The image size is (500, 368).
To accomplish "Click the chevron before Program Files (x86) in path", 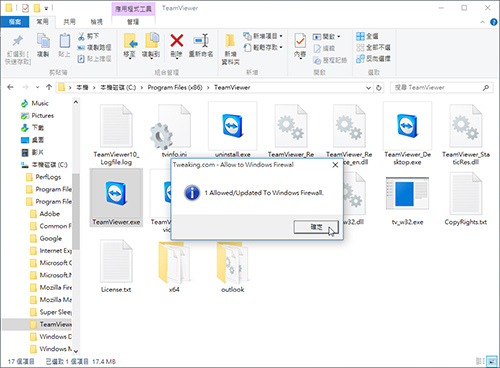I will point(142,88).
